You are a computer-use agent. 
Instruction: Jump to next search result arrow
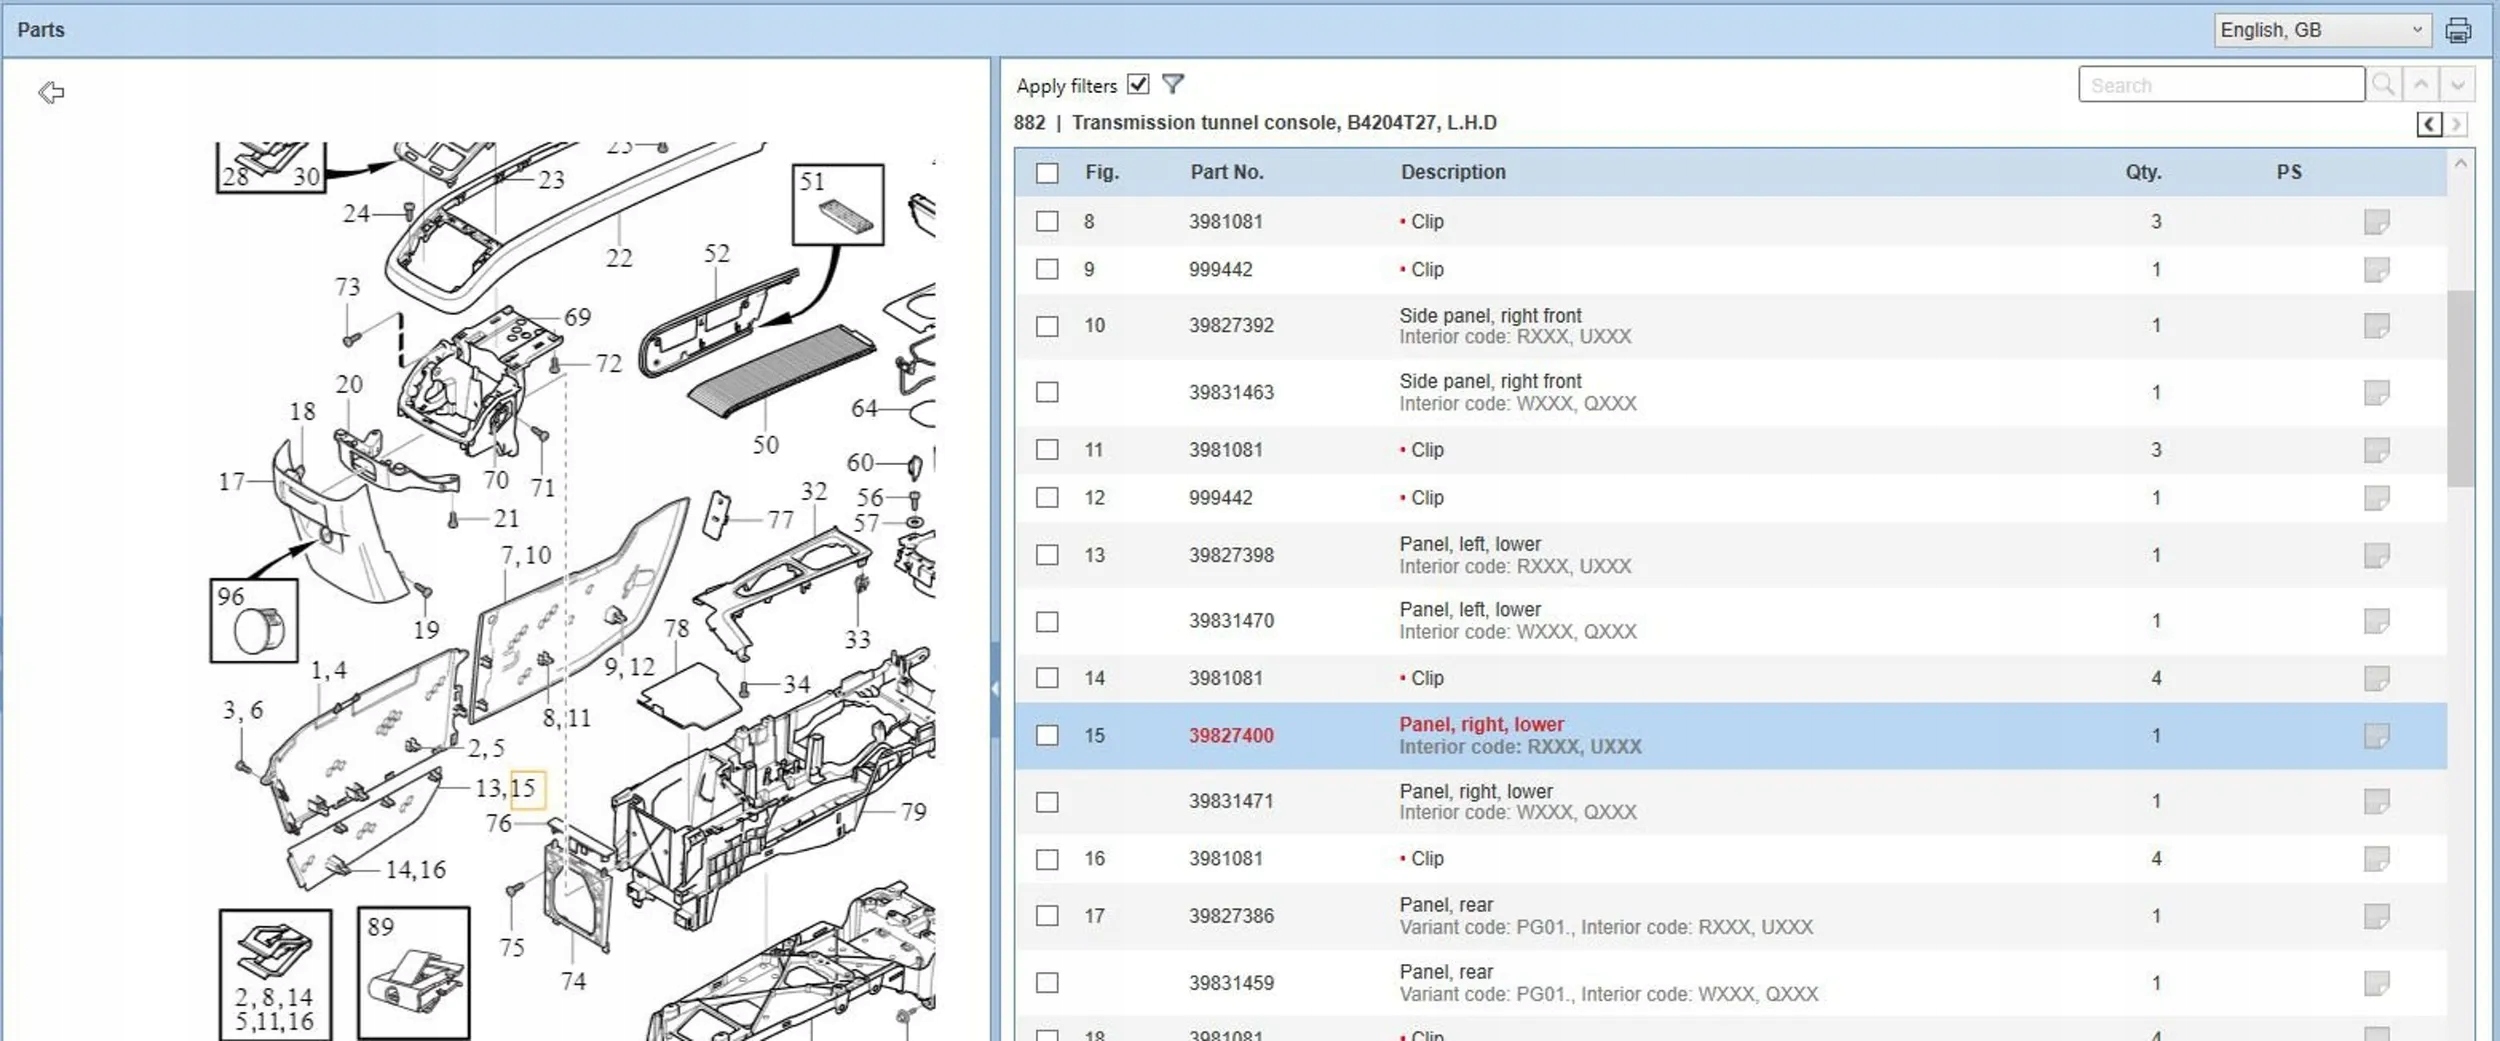click(2457, 85)
